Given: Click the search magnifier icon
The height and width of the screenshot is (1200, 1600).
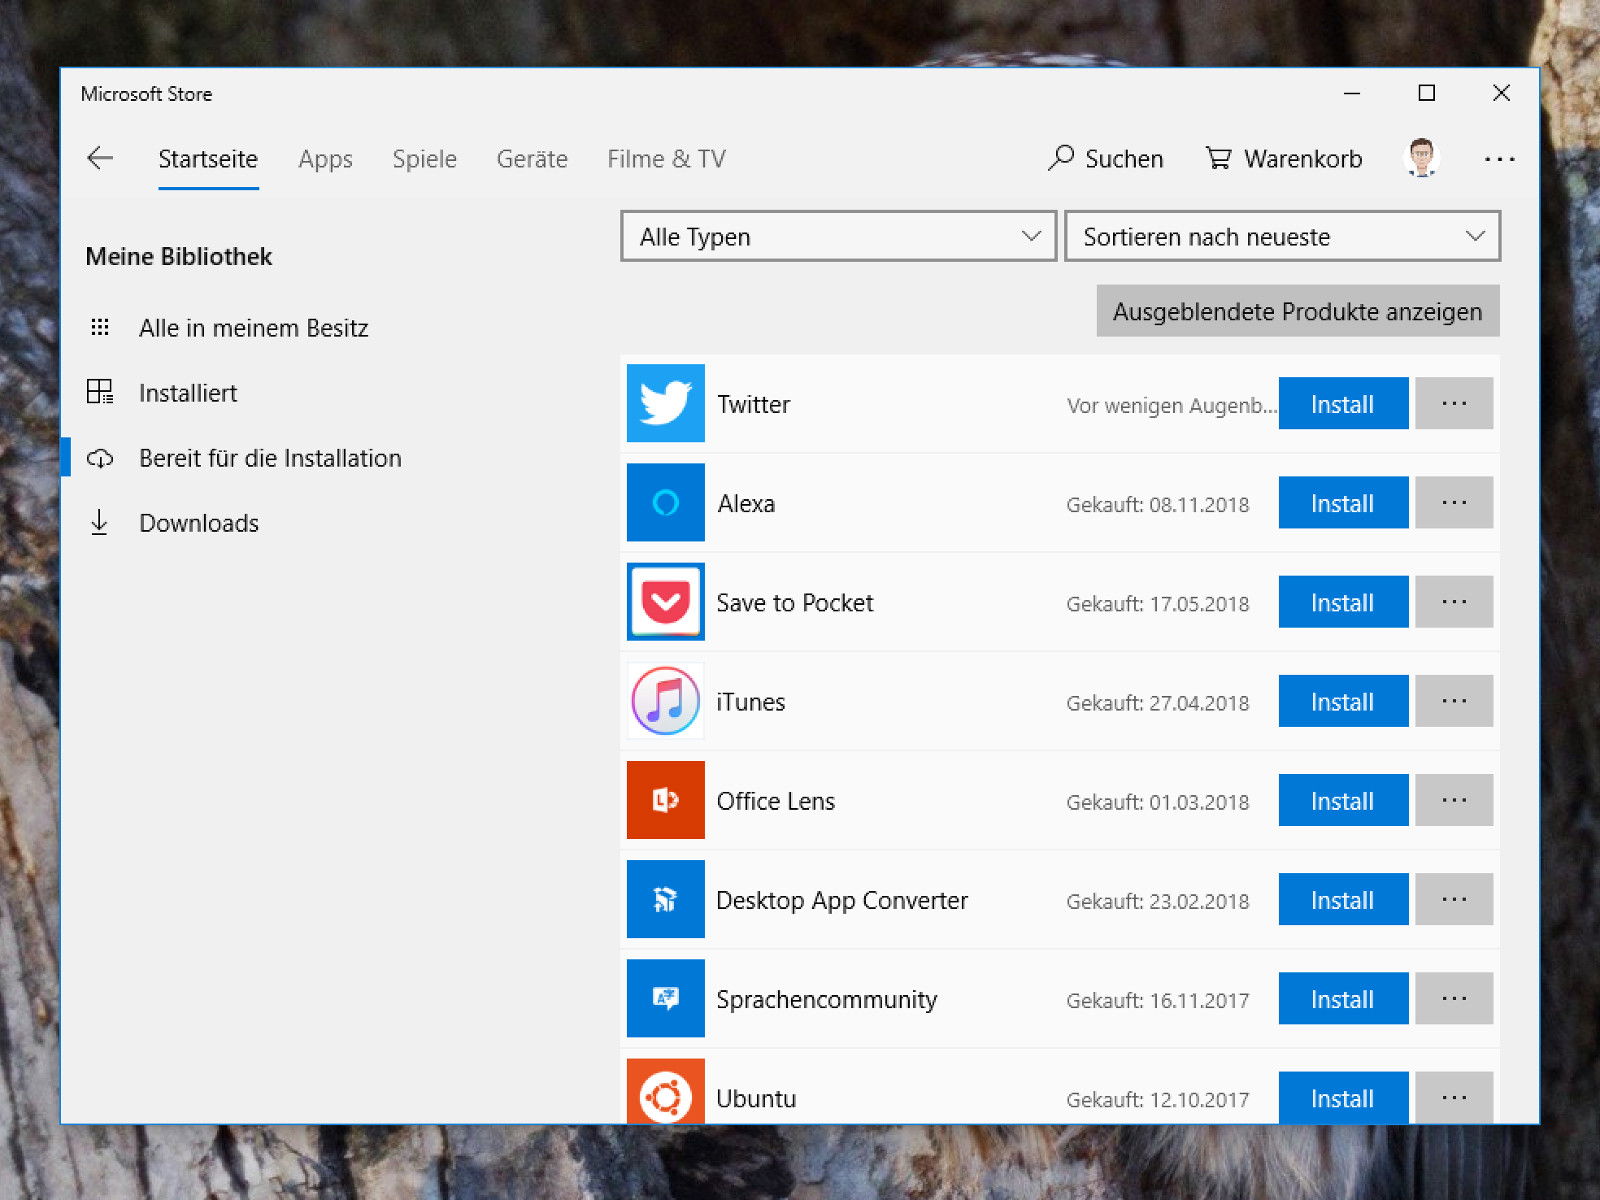Looking at the screenshot, I should (1061, 158).
